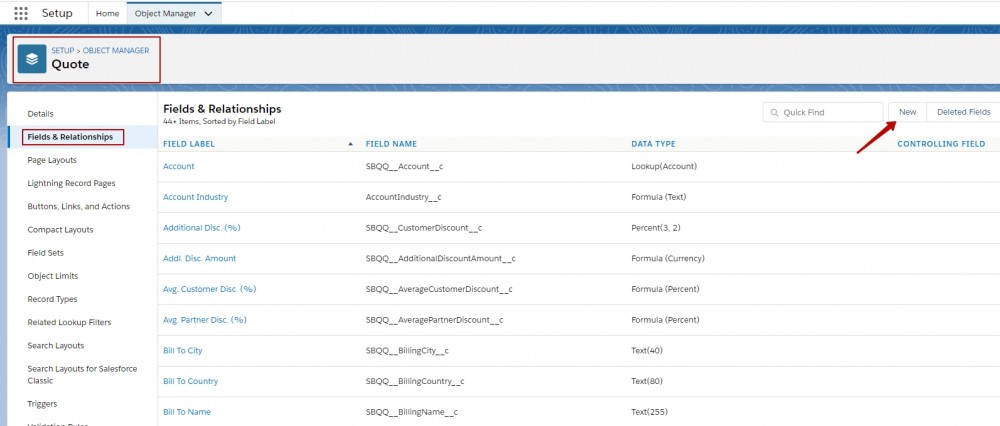This screenshot has height=426, width=1000.
Task: Select Search Layouts in sidebar
Action: [55, 346]
